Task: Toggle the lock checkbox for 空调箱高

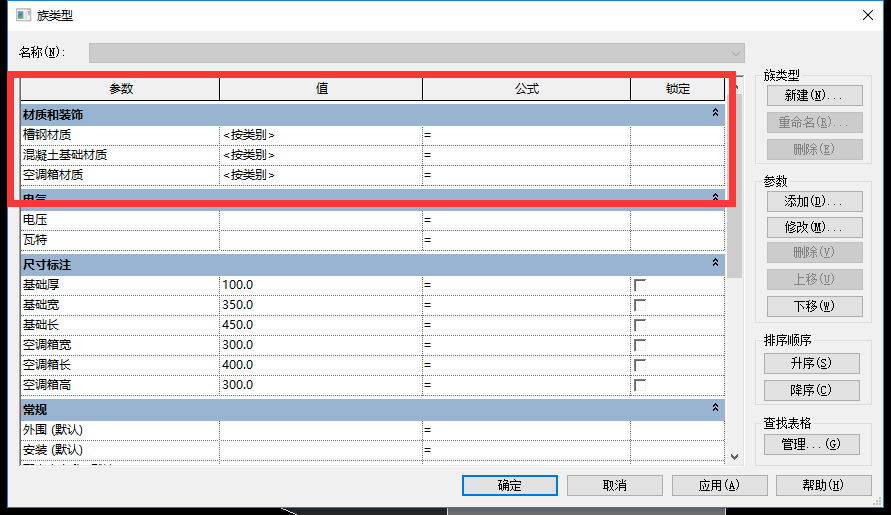Action: 640,385
